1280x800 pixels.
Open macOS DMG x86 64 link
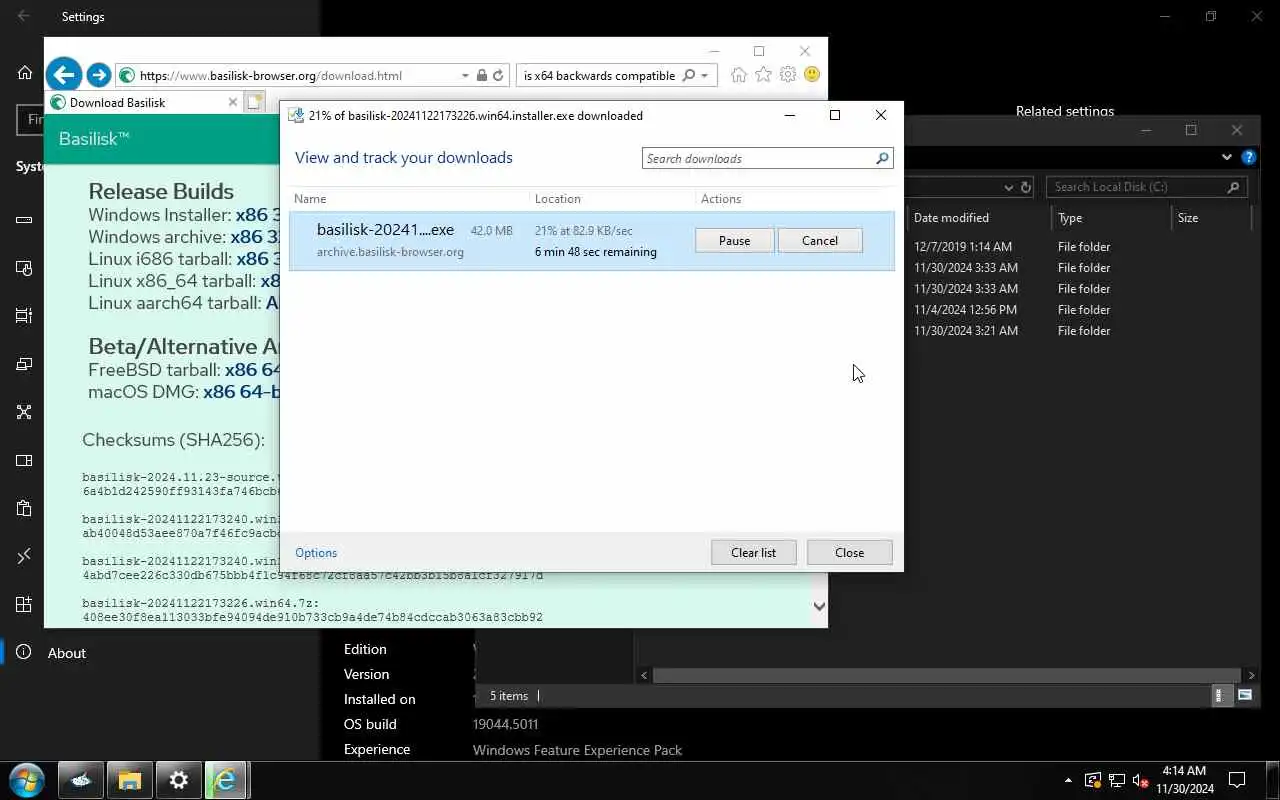coord(241,392)
